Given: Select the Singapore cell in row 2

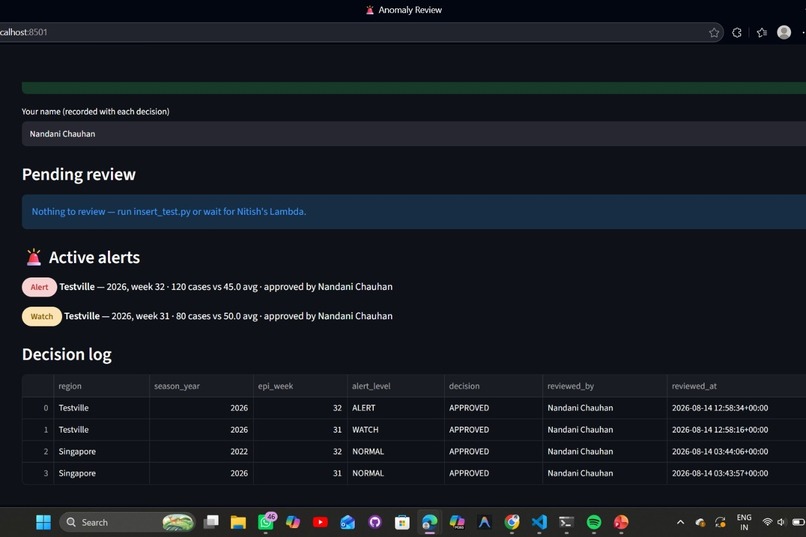Looking at the screenshot, I should coord(101,452).
